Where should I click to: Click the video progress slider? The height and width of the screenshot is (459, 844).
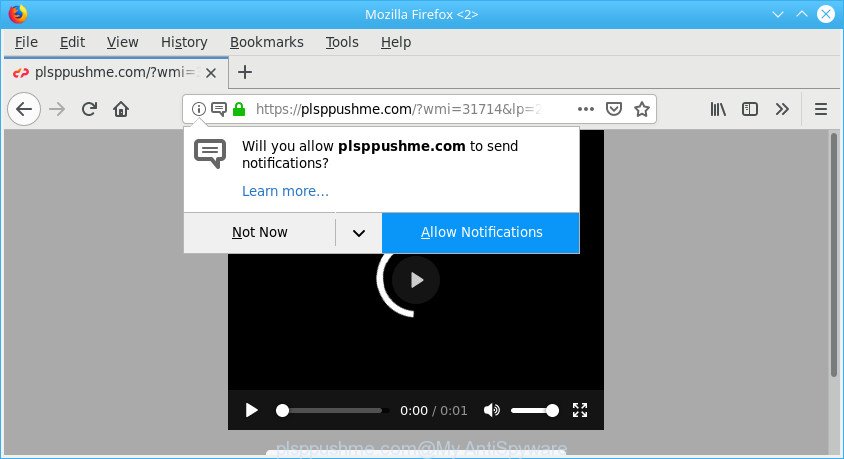point(331,410)
